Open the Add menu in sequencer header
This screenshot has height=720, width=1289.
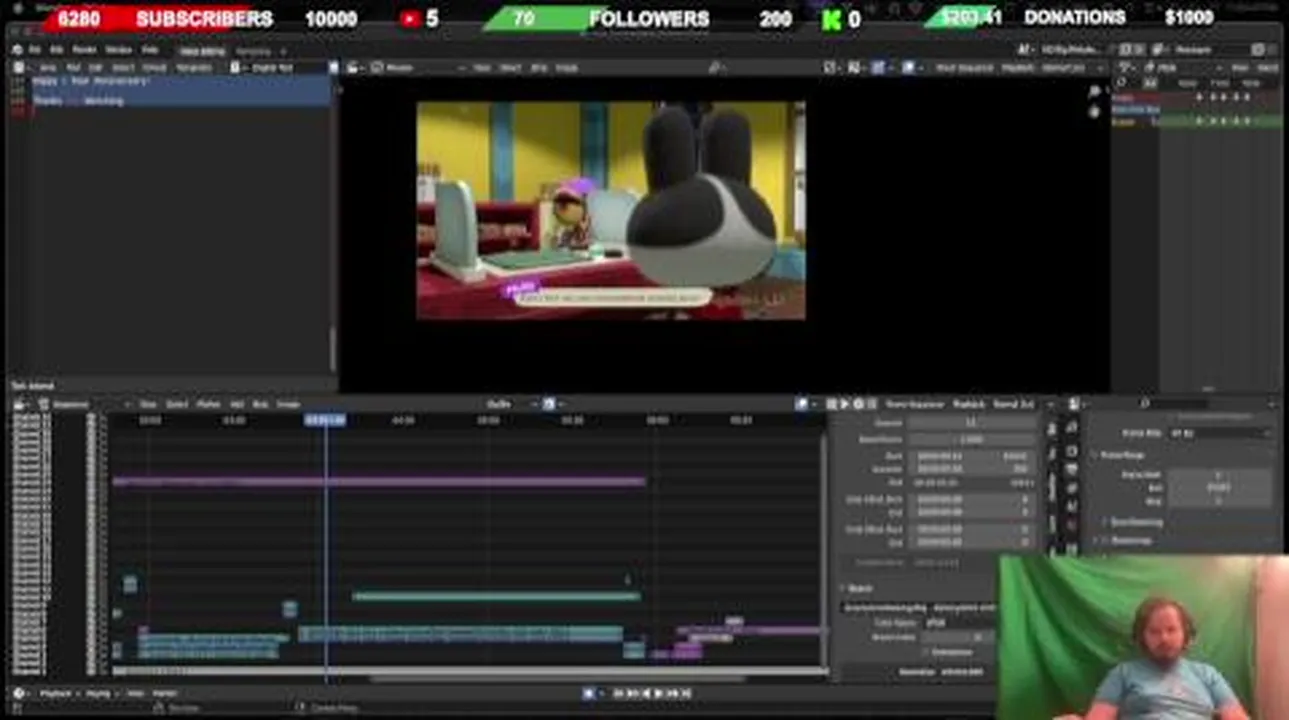click(237, 404)
